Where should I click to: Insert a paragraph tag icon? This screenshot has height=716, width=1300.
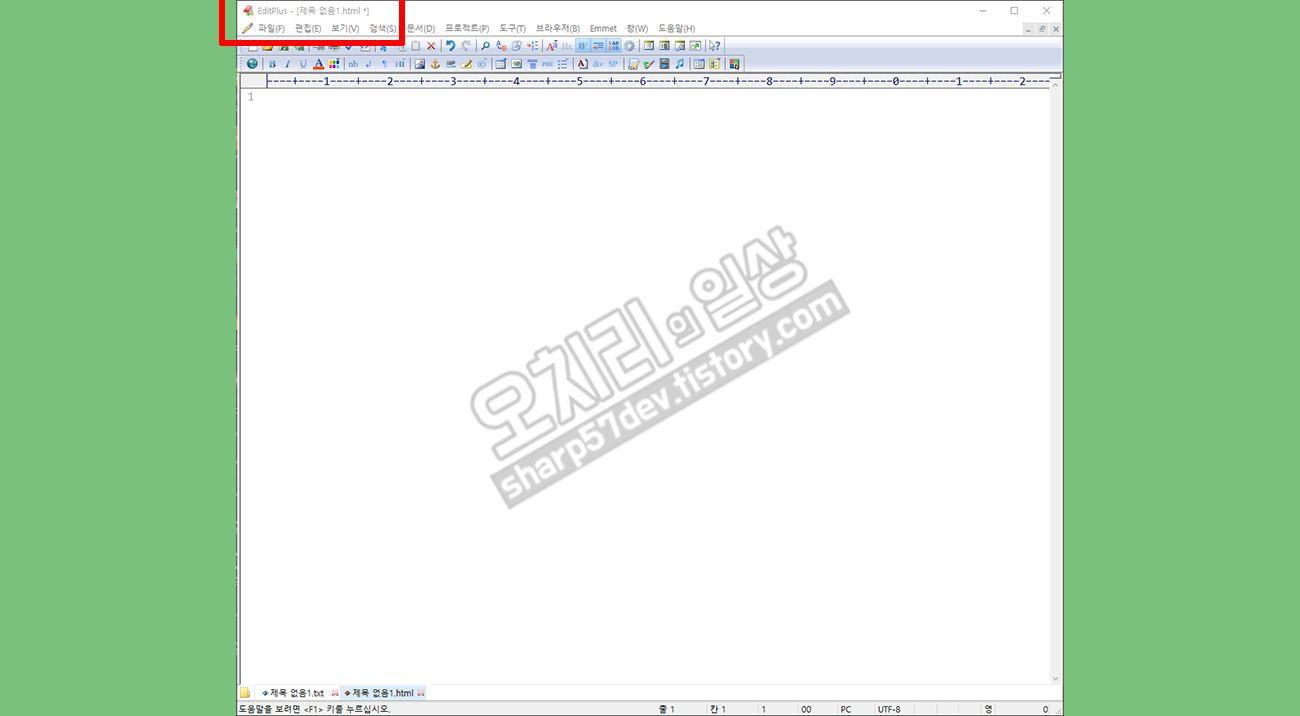pos(384,64)
